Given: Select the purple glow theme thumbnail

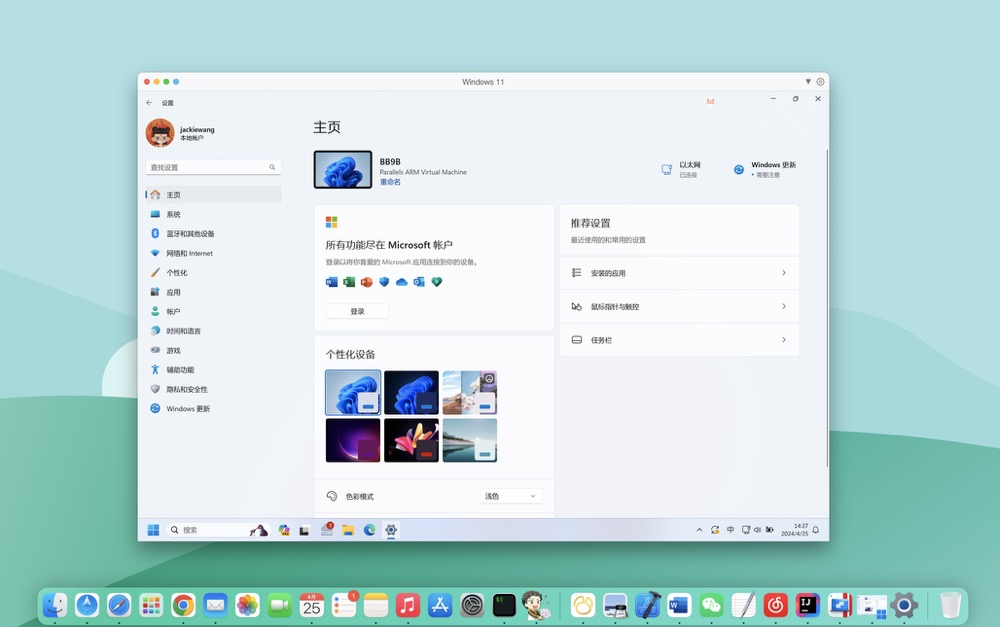Looking at the screenshot, I should 353,440.
